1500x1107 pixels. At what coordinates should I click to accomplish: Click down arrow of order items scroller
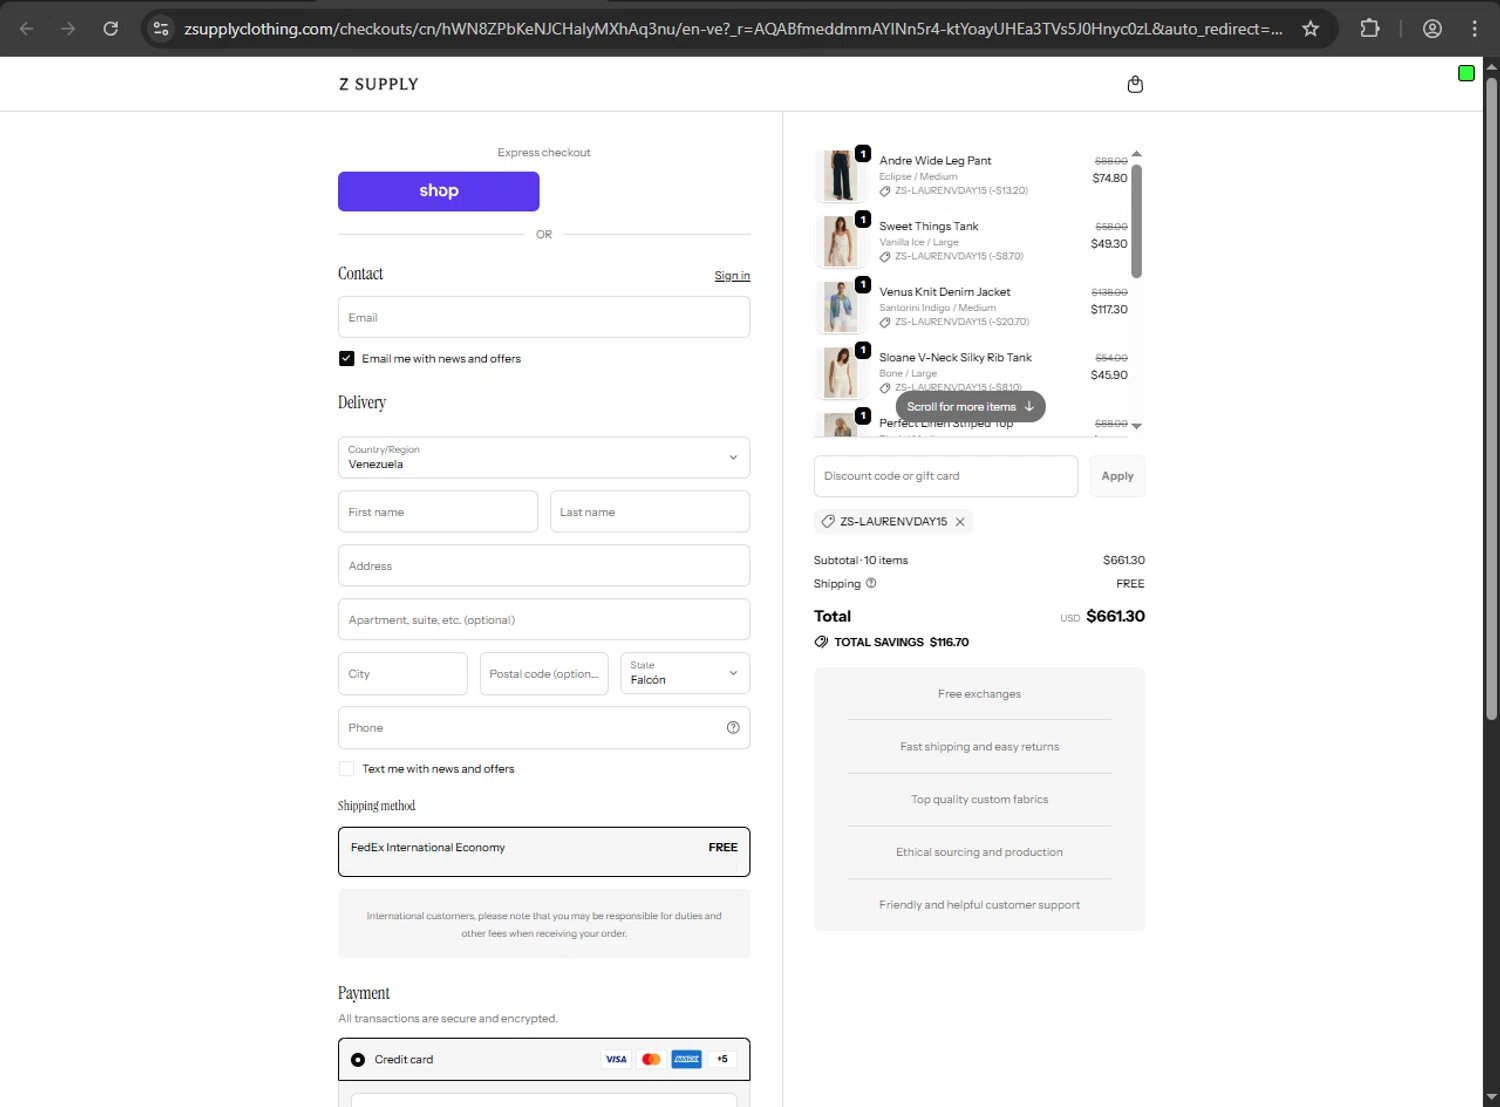point(1136,426)
